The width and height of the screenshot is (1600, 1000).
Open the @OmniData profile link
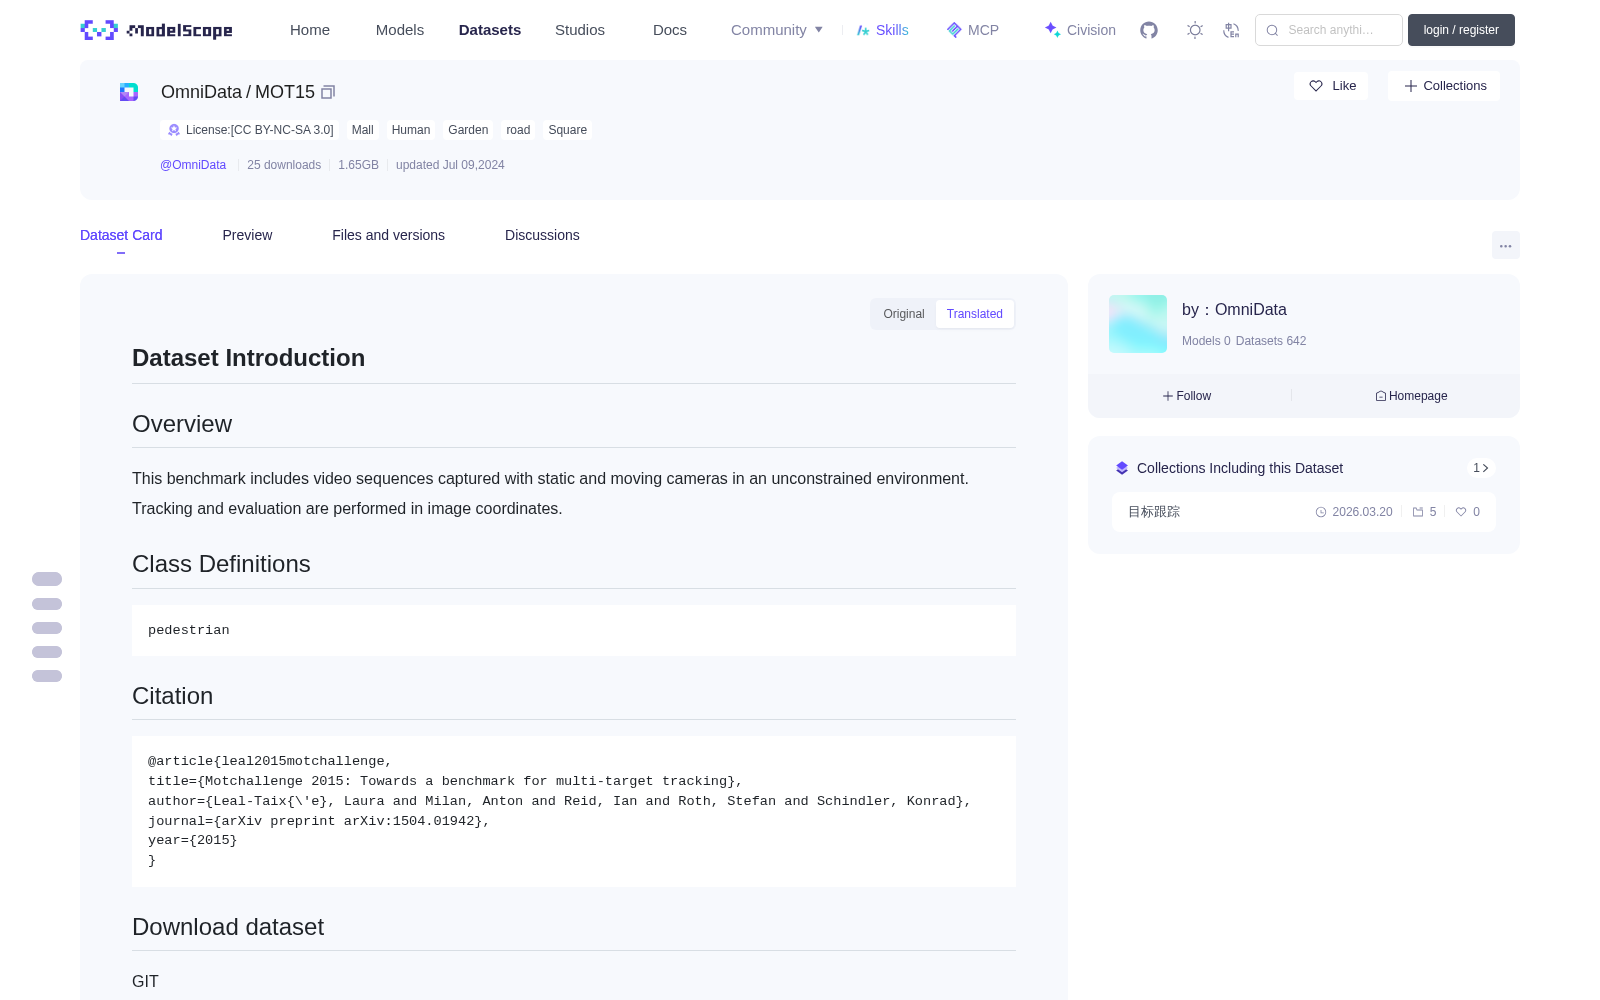click(193, 165)
